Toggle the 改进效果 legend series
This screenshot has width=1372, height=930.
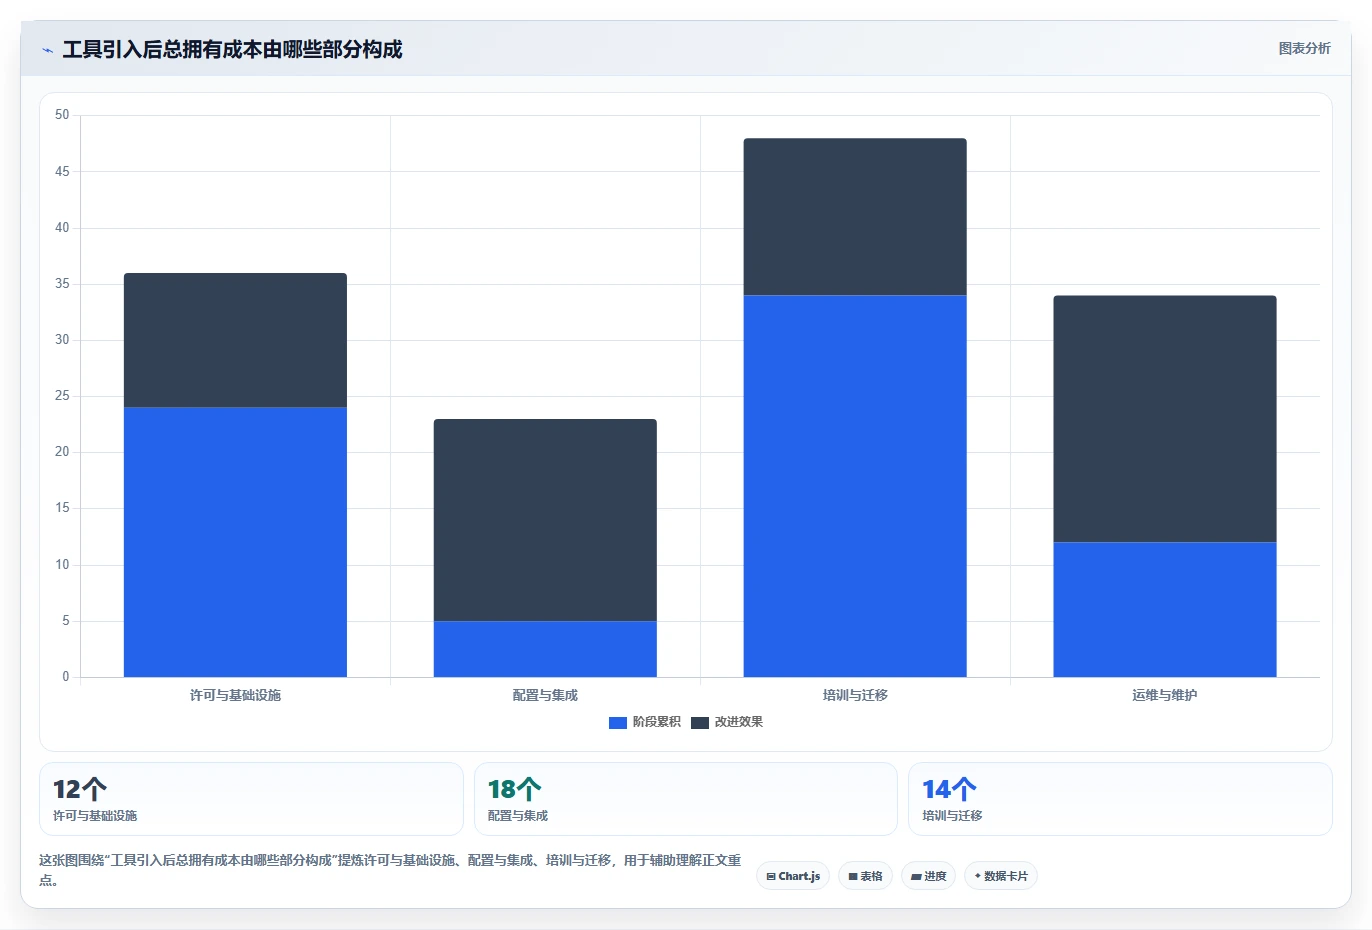click(x=727, y=722)
